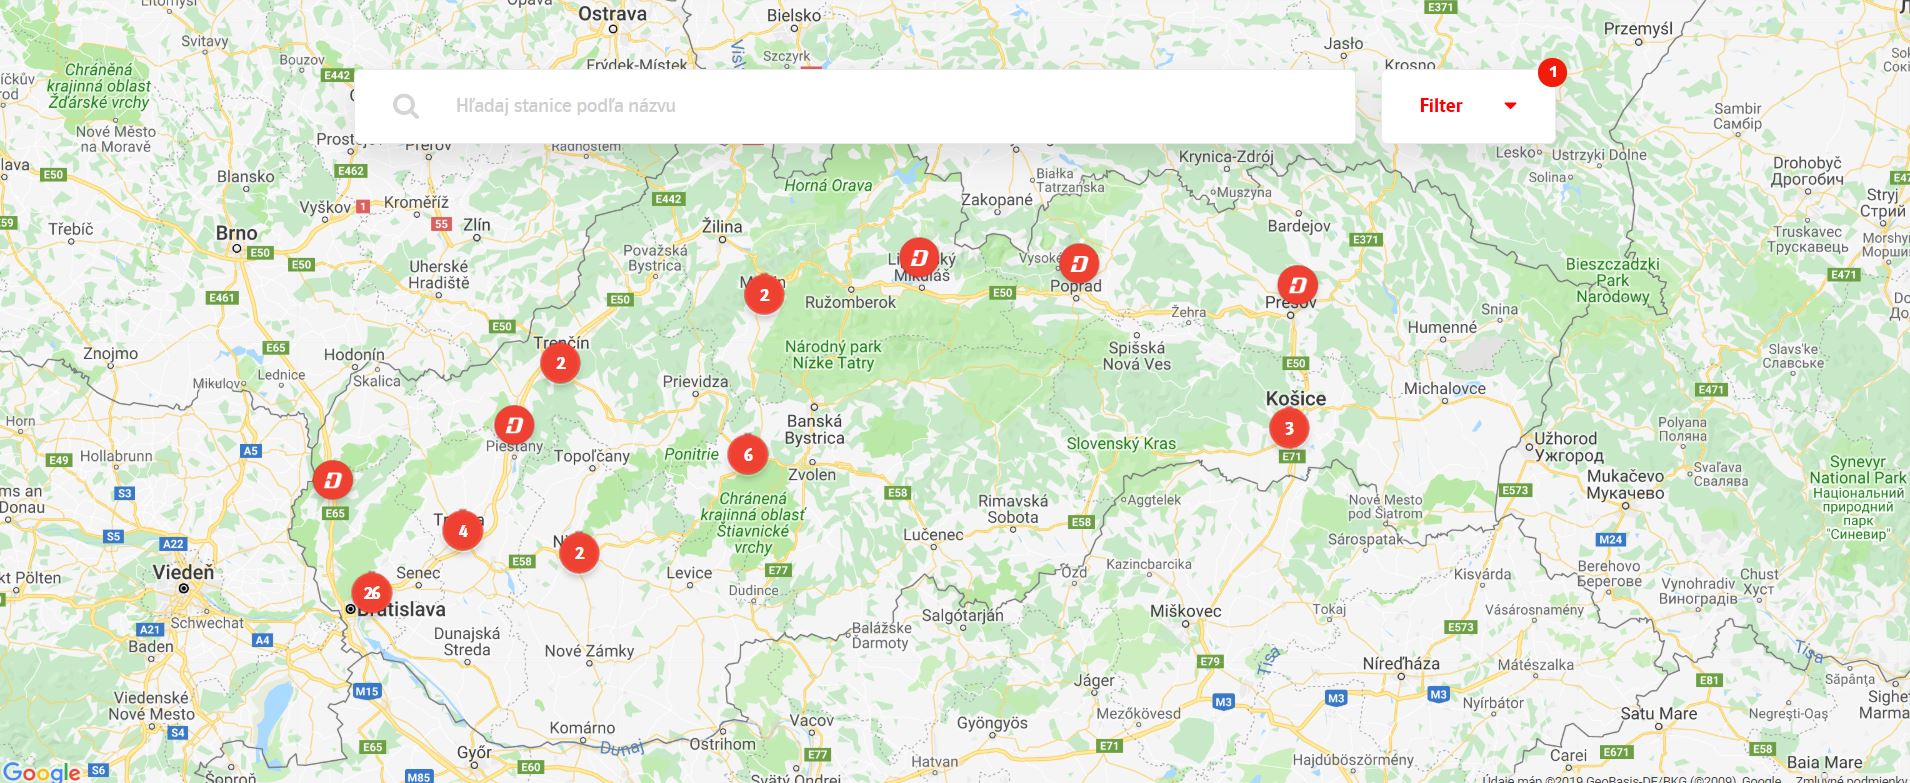This screenshot has height=783, width=1910.
Task: Click the station marker near E65 west border
Action: coord(333,479)
